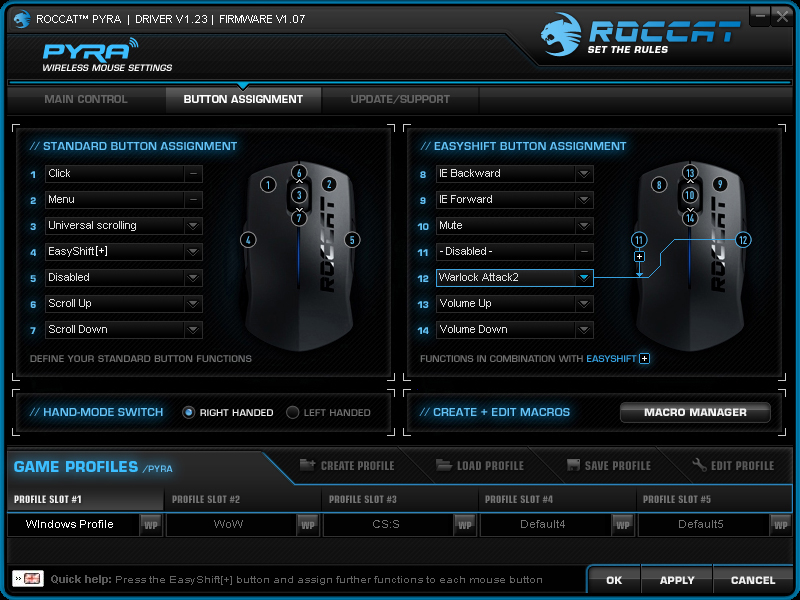Open button 4 EasyShift[+] dropdown
The height and width of the screenshot is (600, 800).
coord(193,252)
